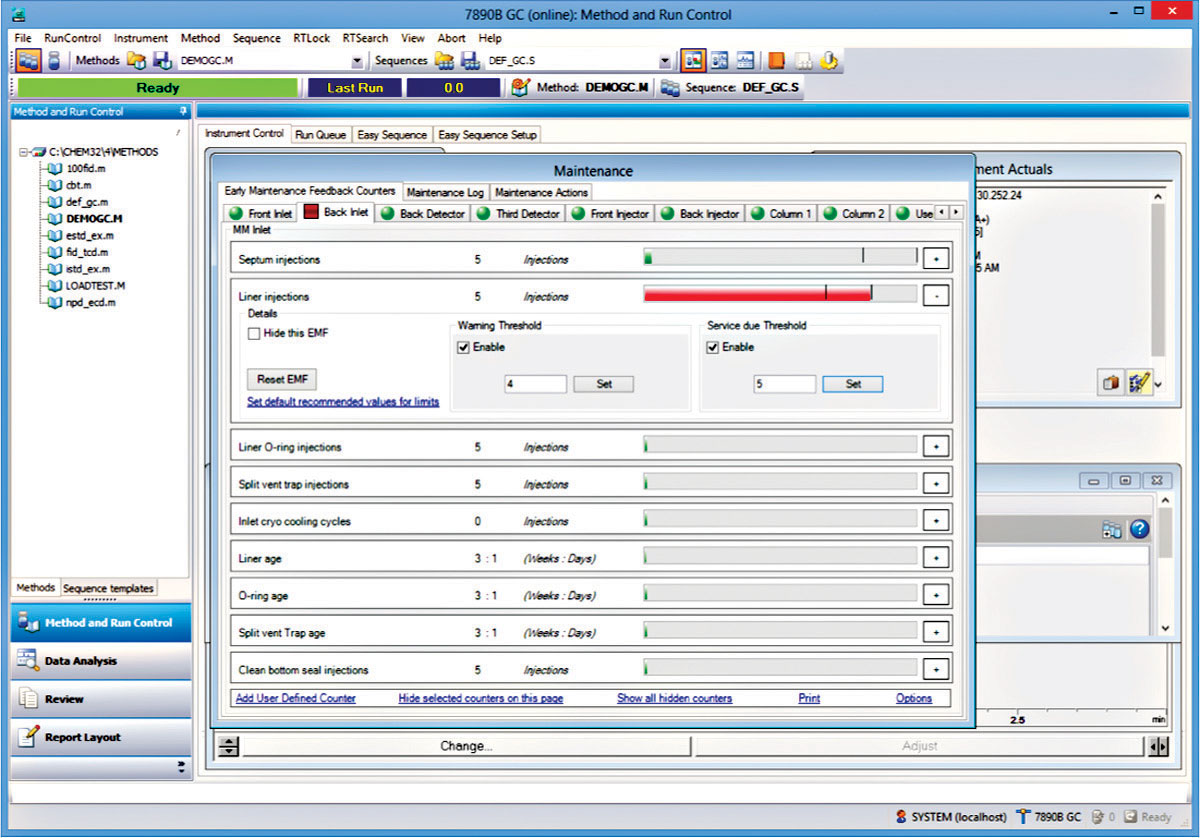This screenshot has height=838, width=1200.
Task: Click the Septum injections progress bar
Action: click(x=780, y=259)
